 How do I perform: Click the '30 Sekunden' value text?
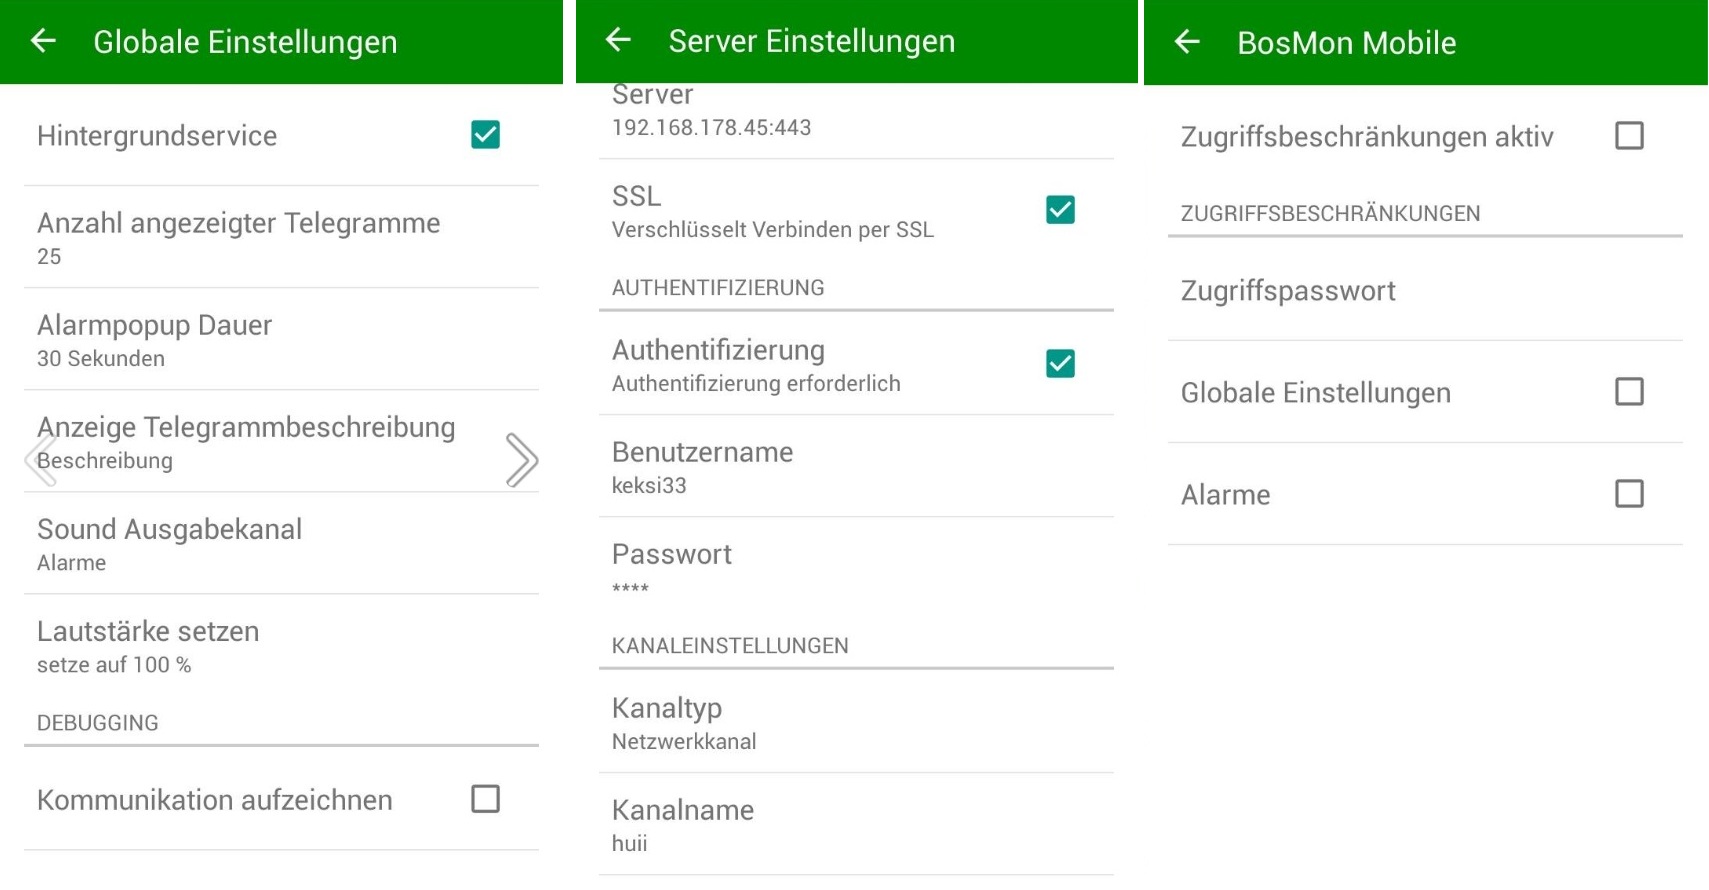point(101,358)
